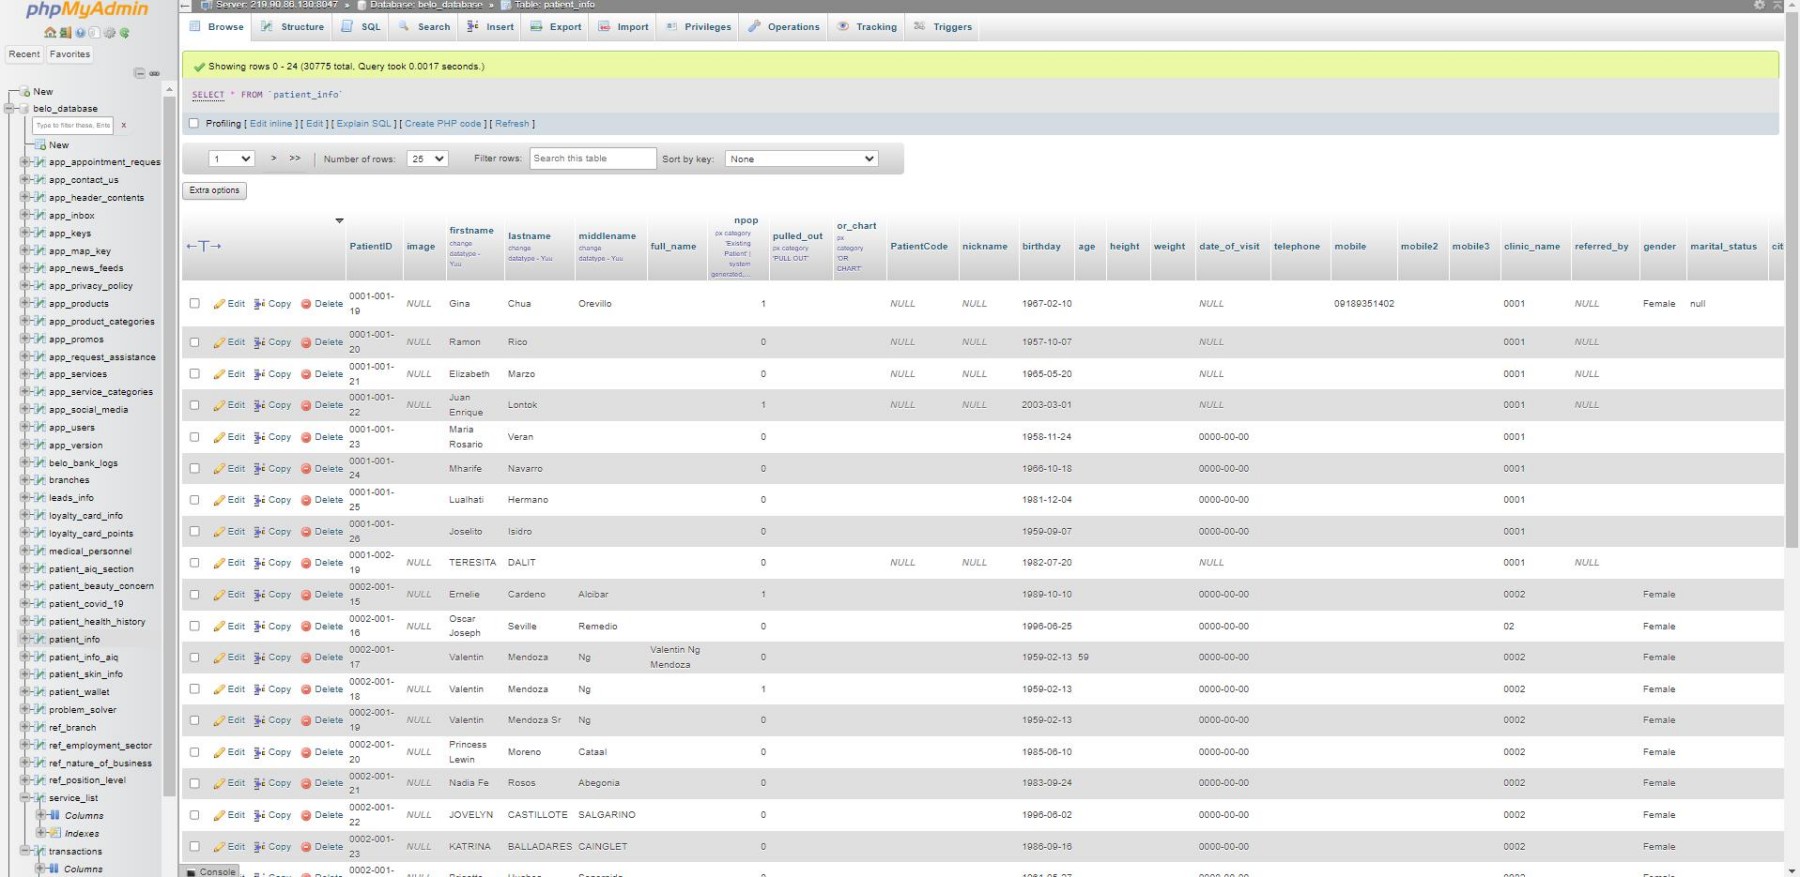
Task: Click pencil Edit icon for Gina Chua row
Action: pyautogui.click(x=219, y=304)
